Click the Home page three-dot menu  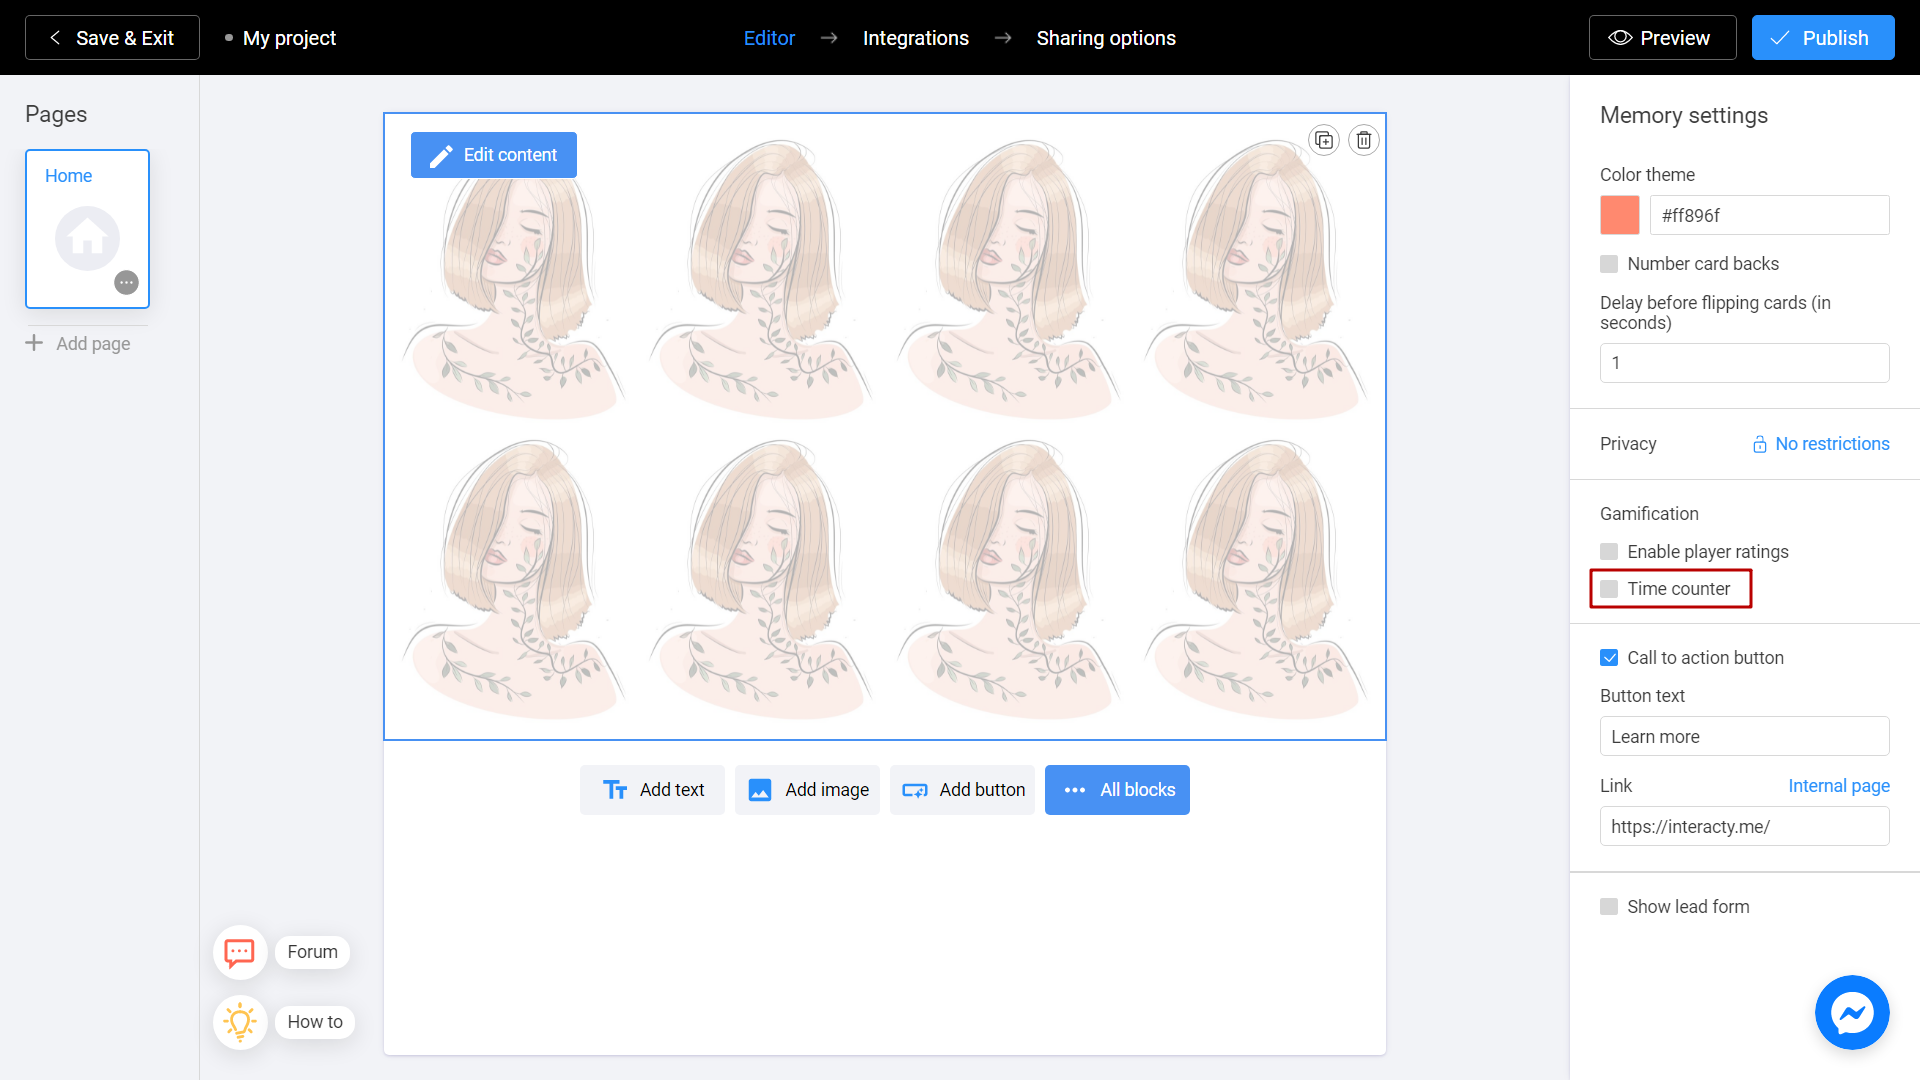128,282
